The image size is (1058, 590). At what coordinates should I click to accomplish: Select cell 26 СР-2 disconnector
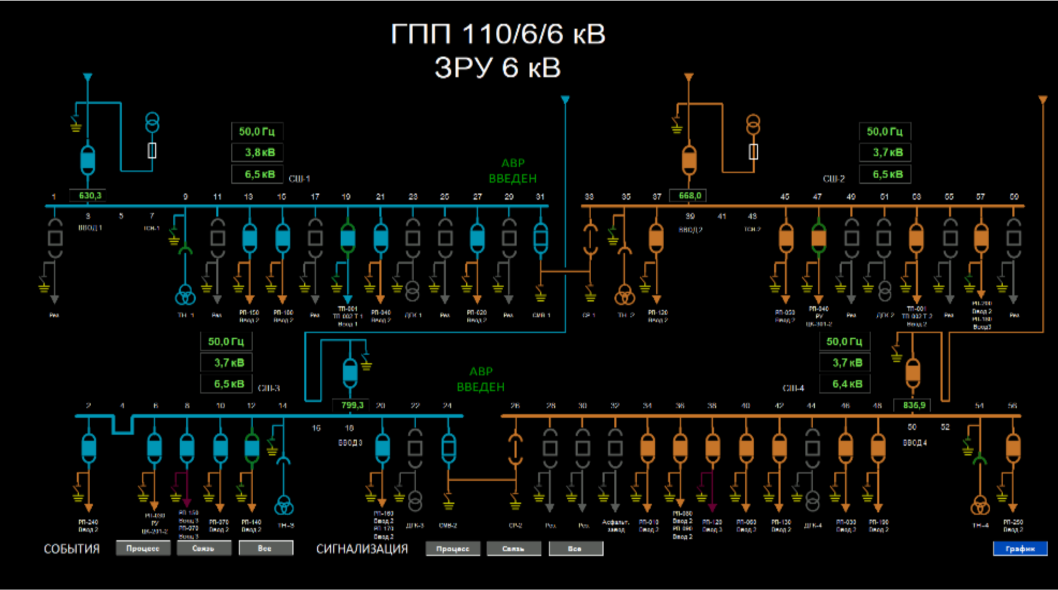tap(516, 448)
